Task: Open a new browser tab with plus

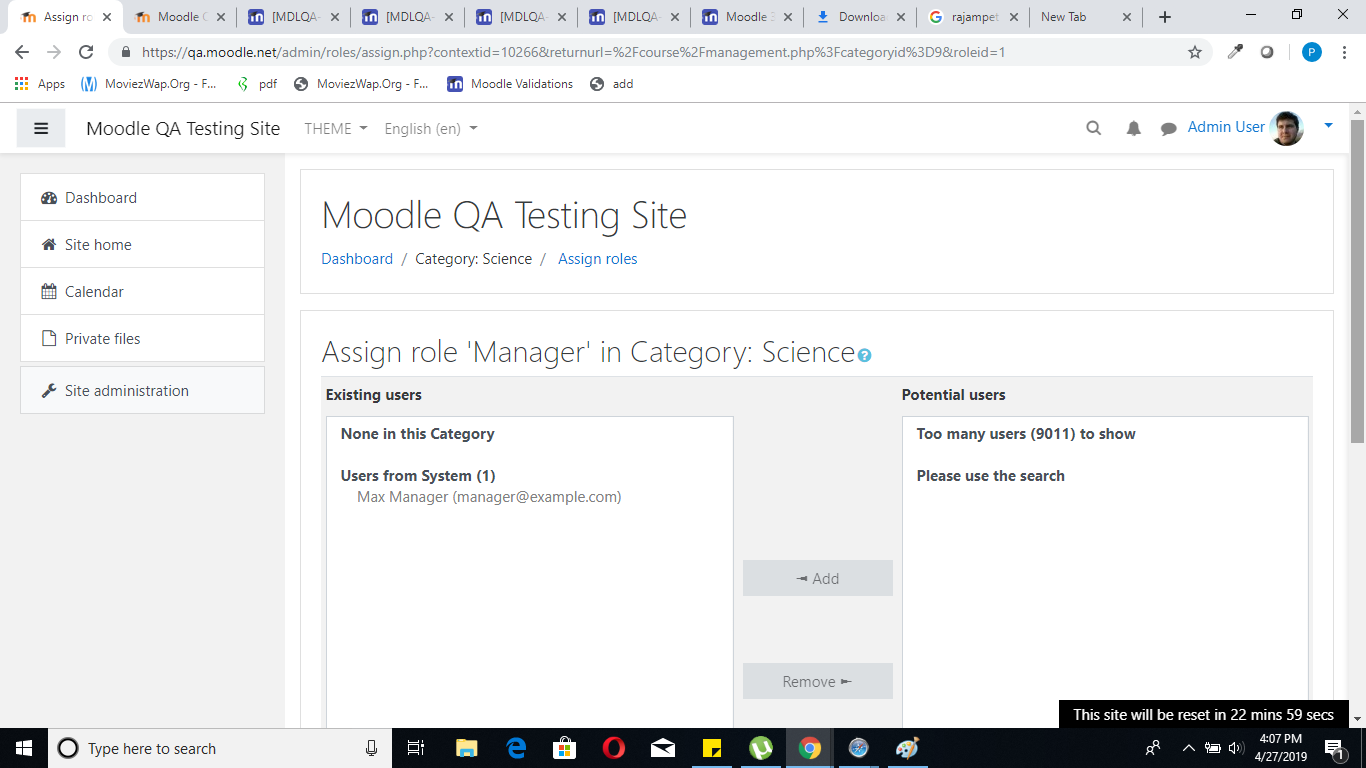Action: point(1165,17)
